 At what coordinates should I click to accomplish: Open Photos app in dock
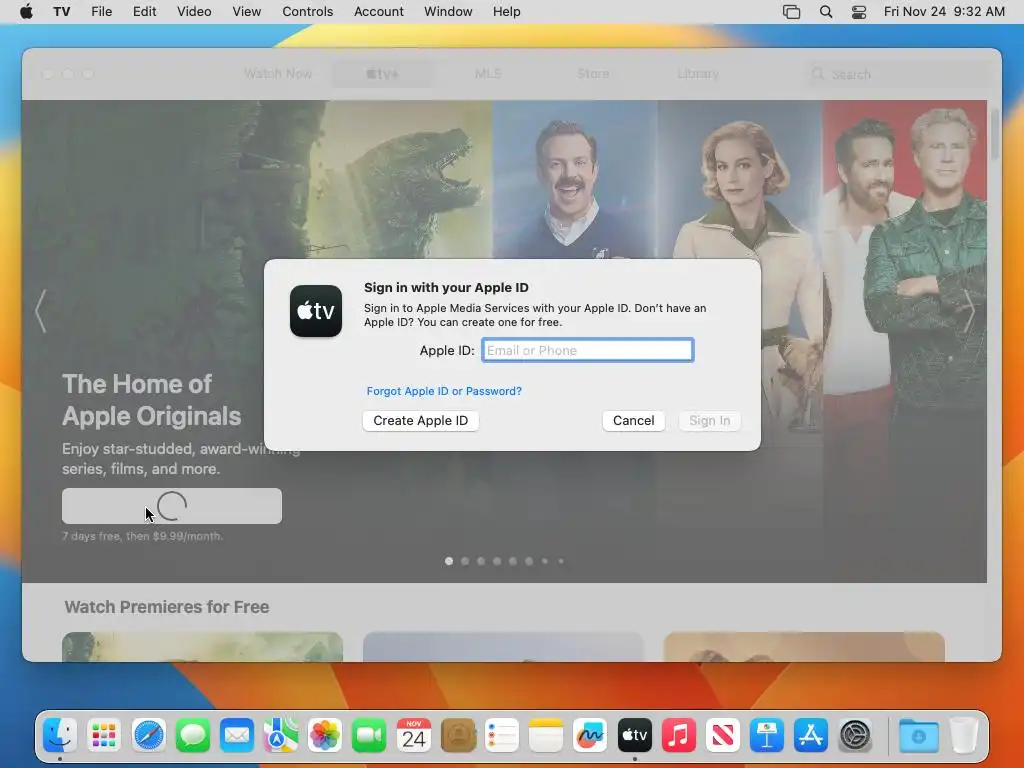325,735
